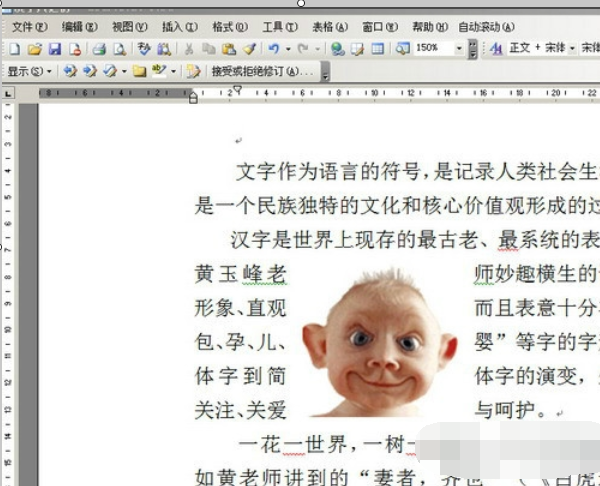Open the 自动滚动(A) menu
The image size is (600, 486).
pos(486,27)
